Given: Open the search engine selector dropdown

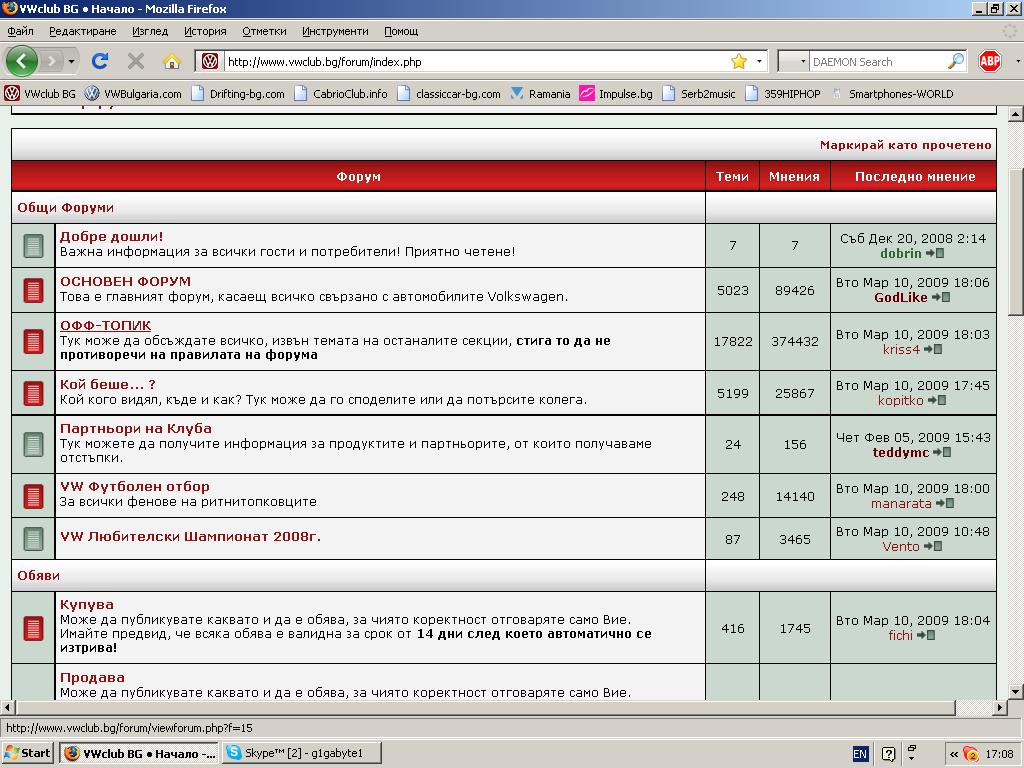Looking at the screenshot, I should click(793, 61).
